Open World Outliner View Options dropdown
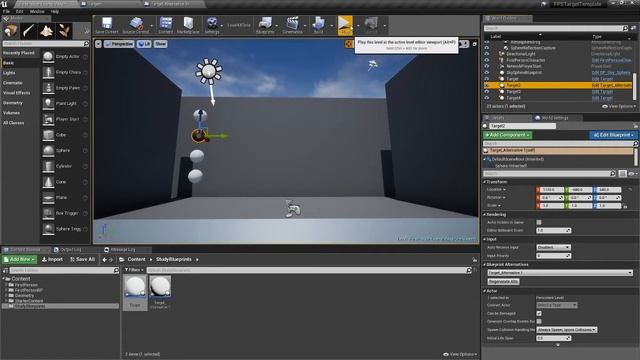 [x=619, y=107]
